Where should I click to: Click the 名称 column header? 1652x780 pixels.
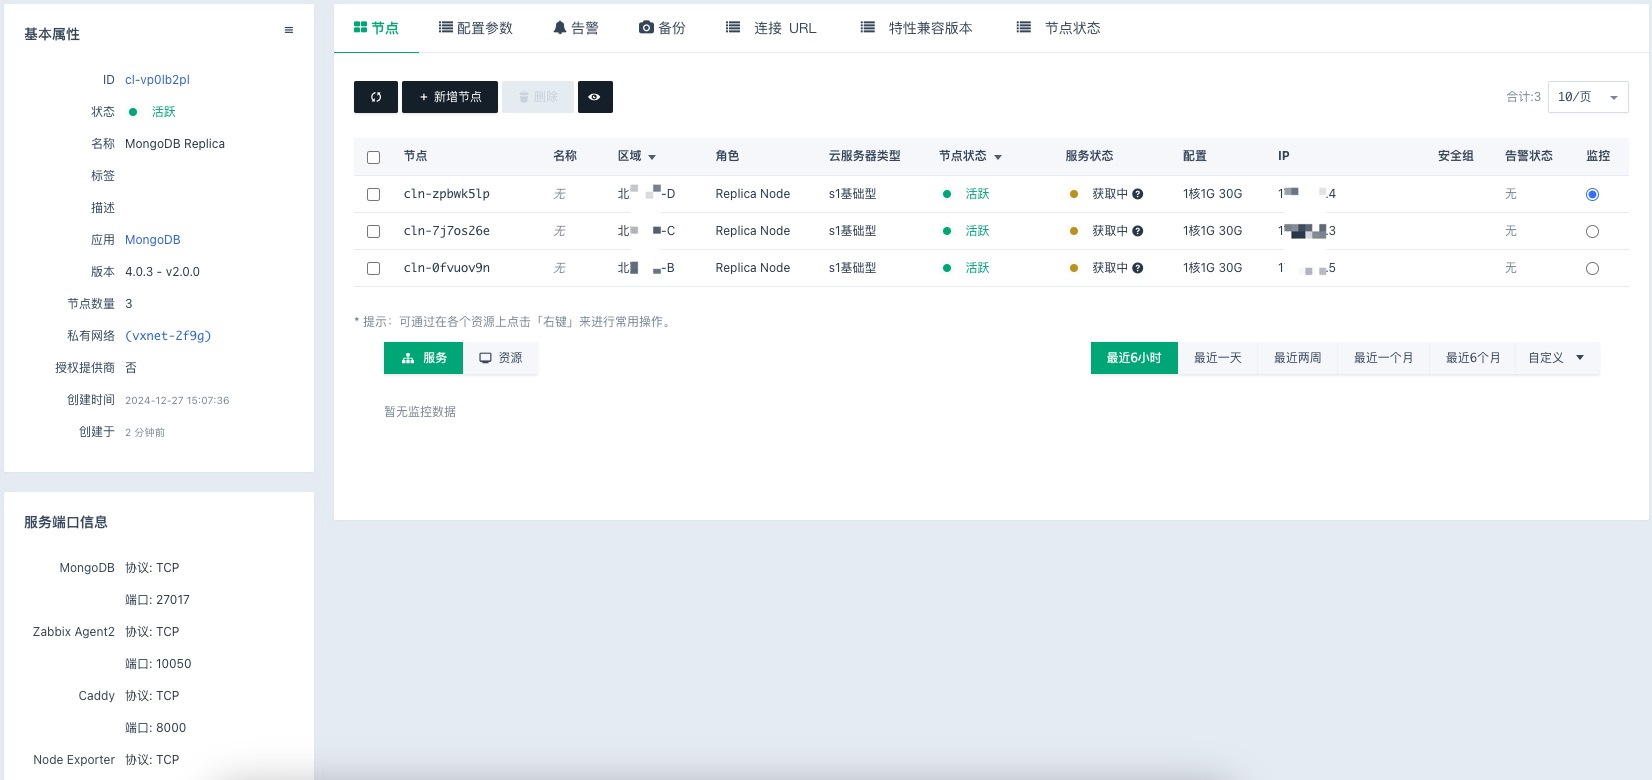[x=565, y=156]
